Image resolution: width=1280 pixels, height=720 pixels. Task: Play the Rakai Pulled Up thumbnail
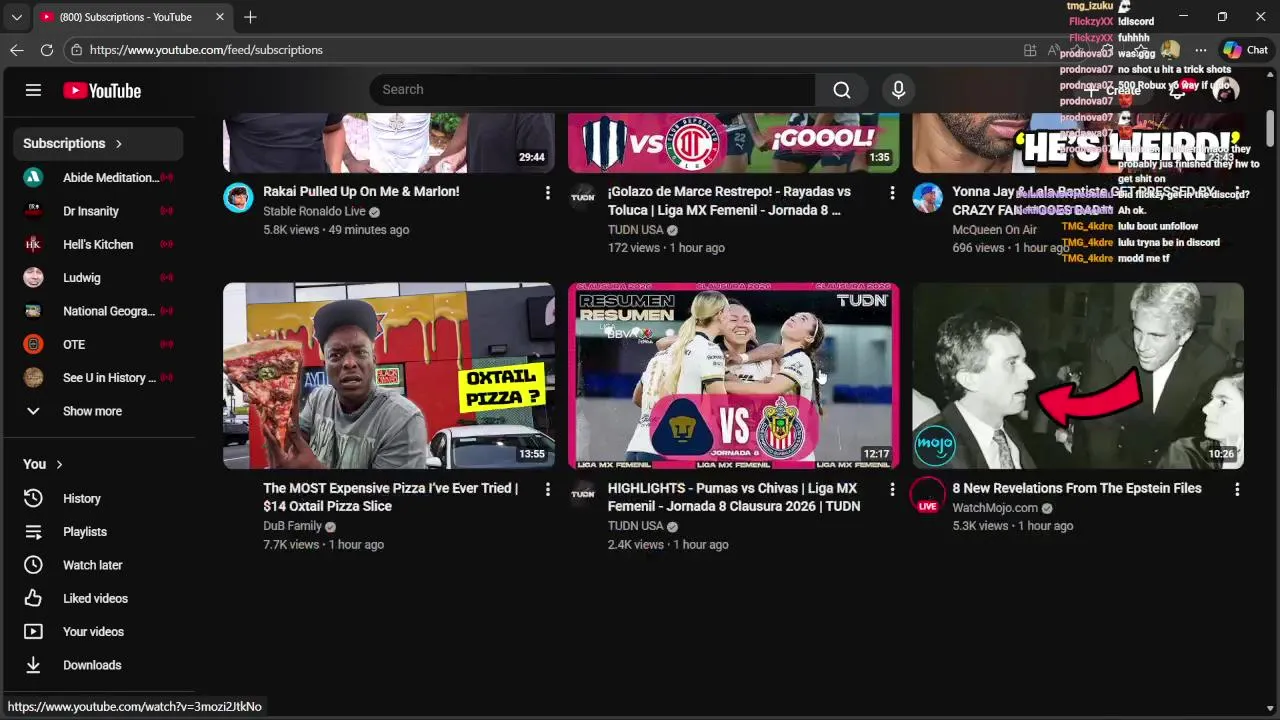point(389,143)
